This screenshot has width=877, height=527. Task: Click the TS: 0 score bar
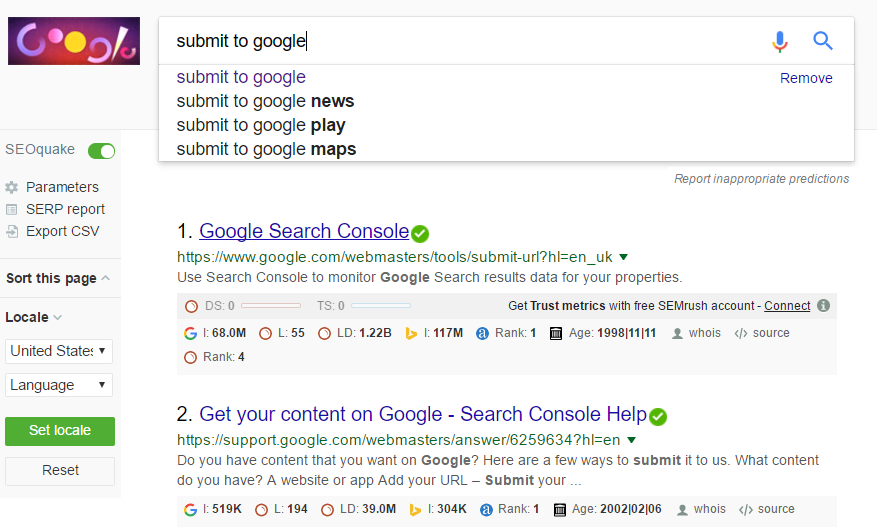coord(381,305)
